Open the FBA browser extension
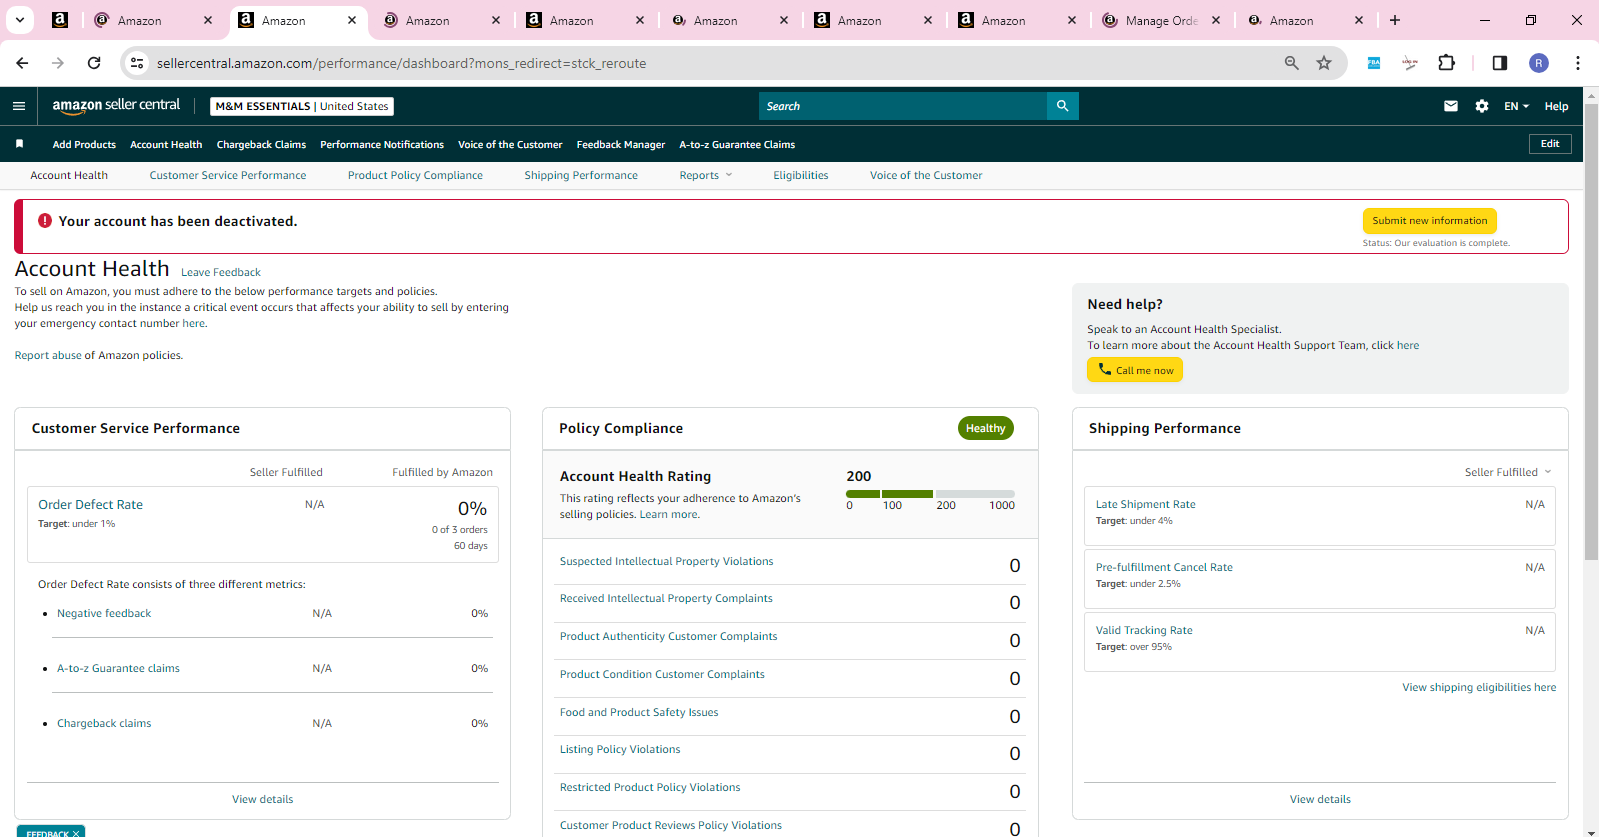Viewport: 1599px width, 837px height. pos(1374,63)
